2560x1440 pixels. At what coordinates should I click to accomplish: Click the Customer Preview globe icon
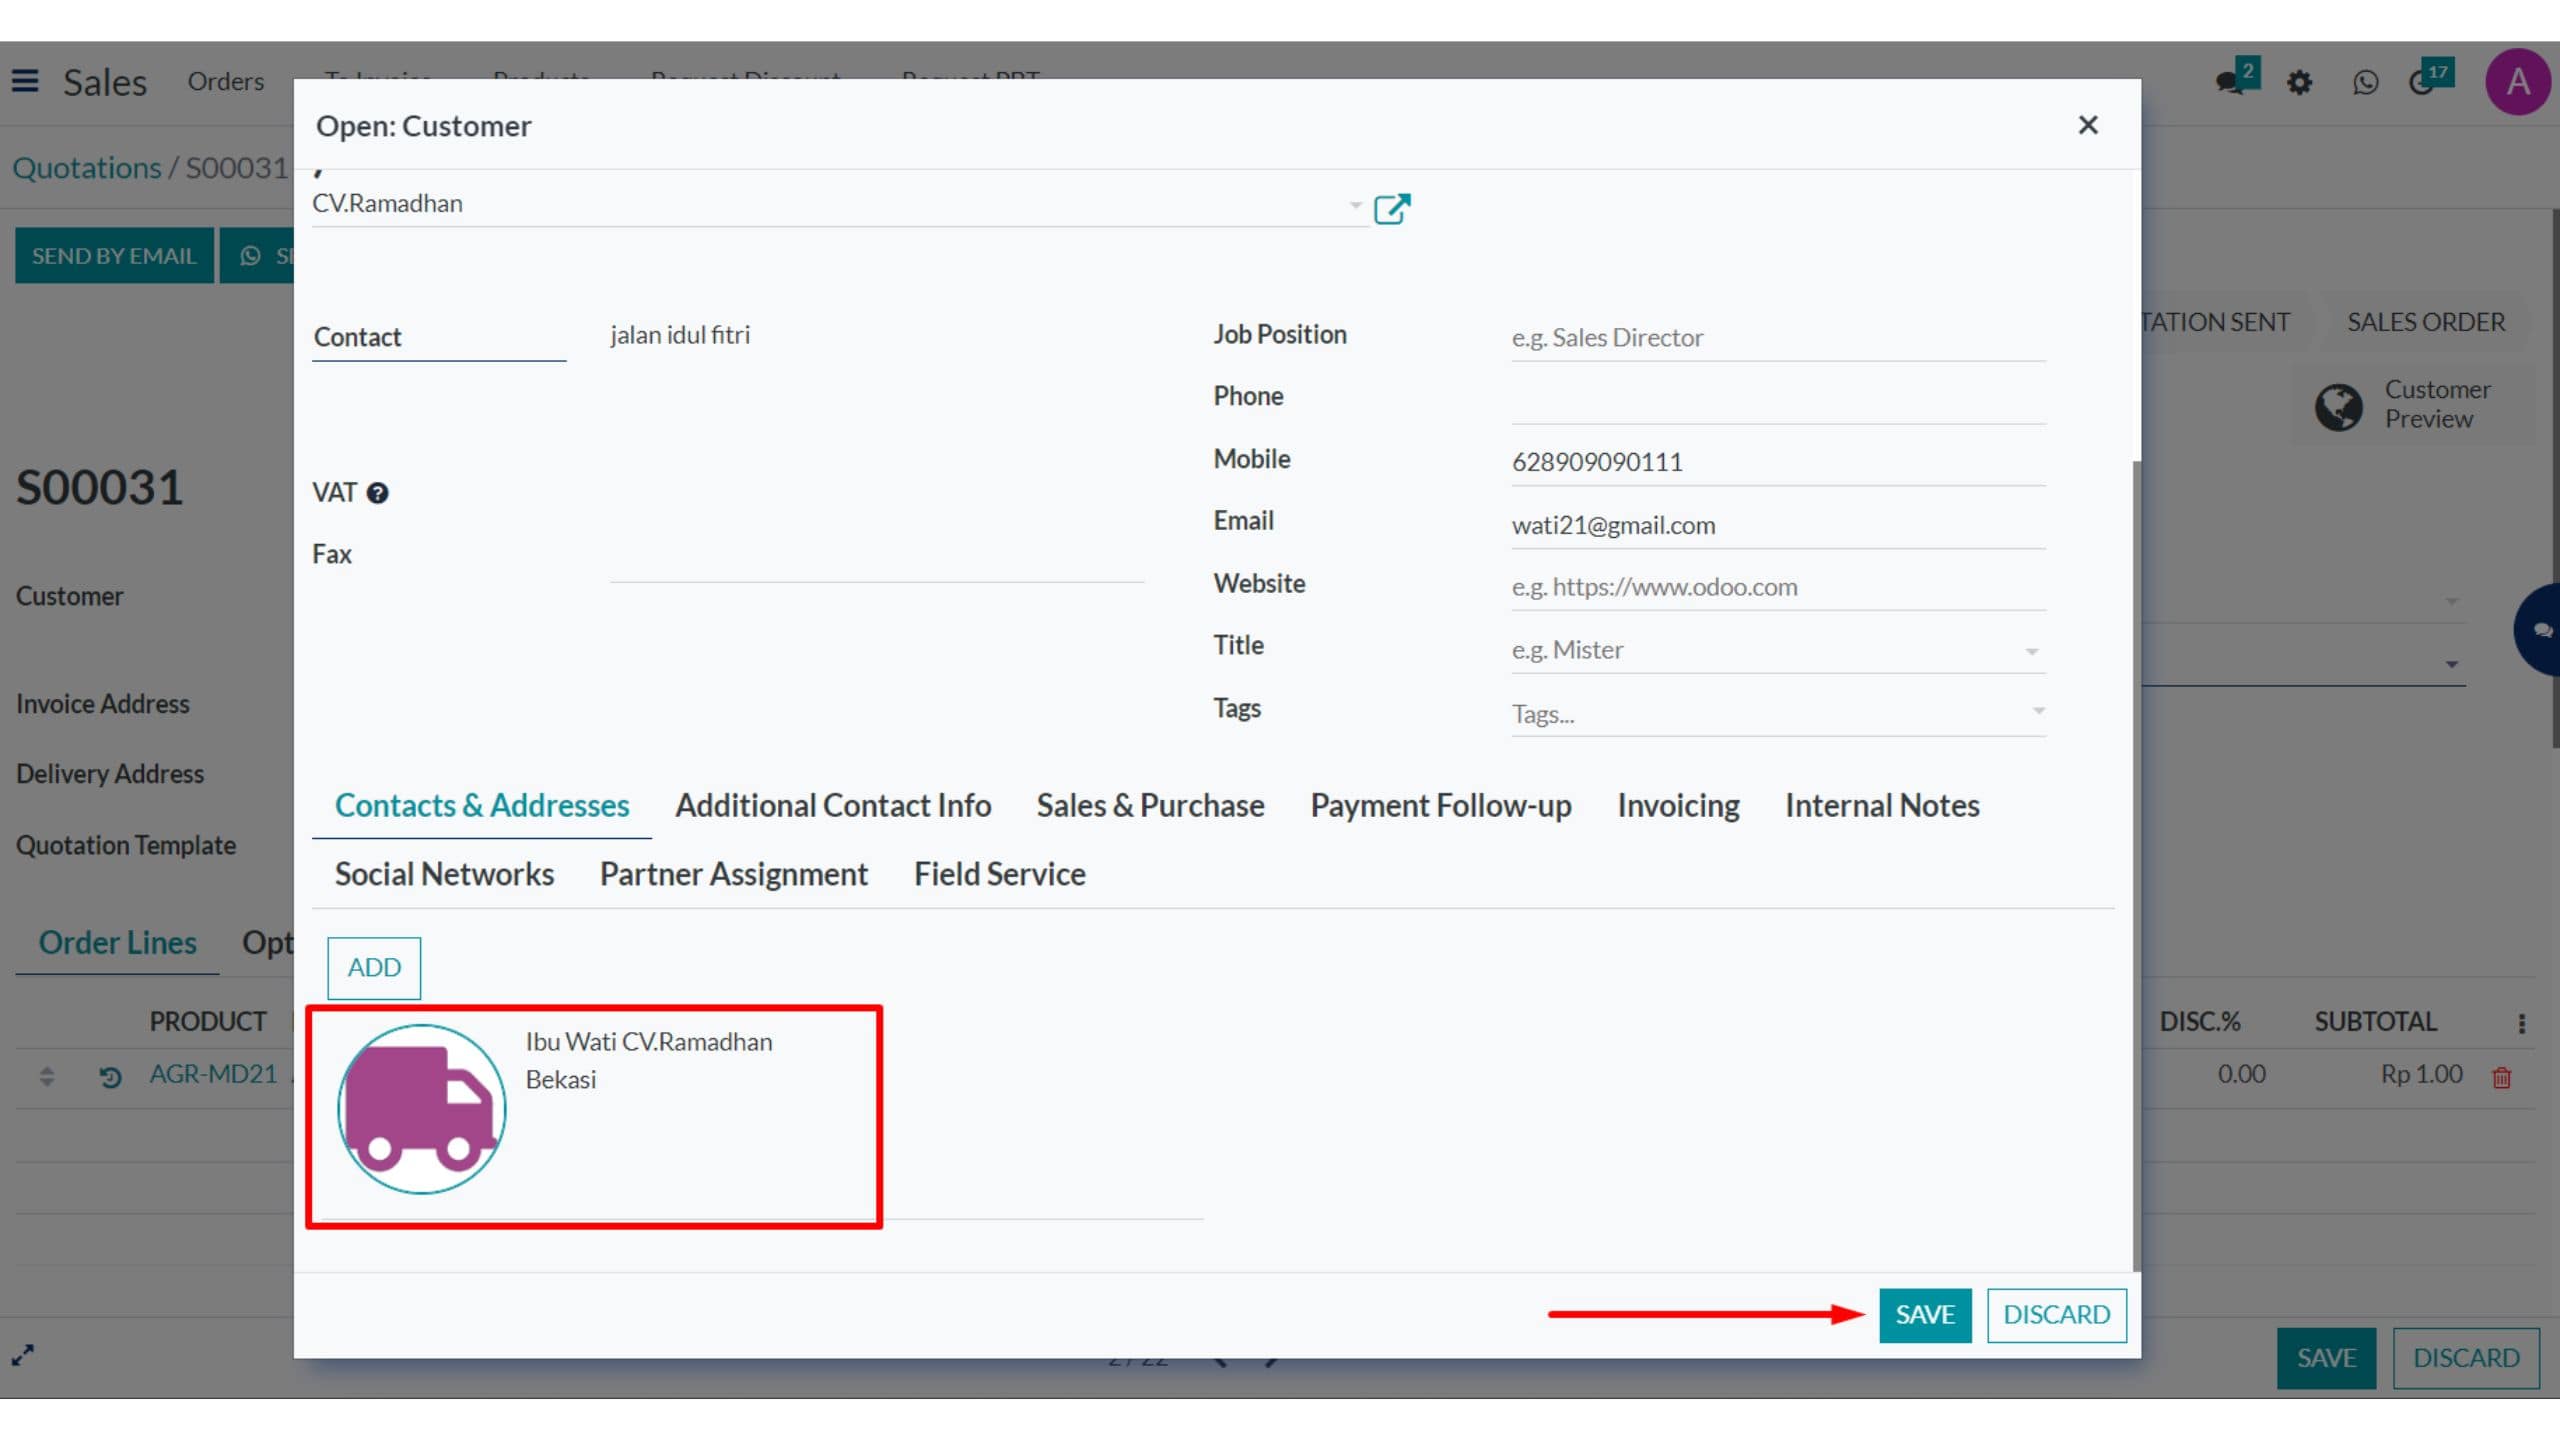[2338, 406]
